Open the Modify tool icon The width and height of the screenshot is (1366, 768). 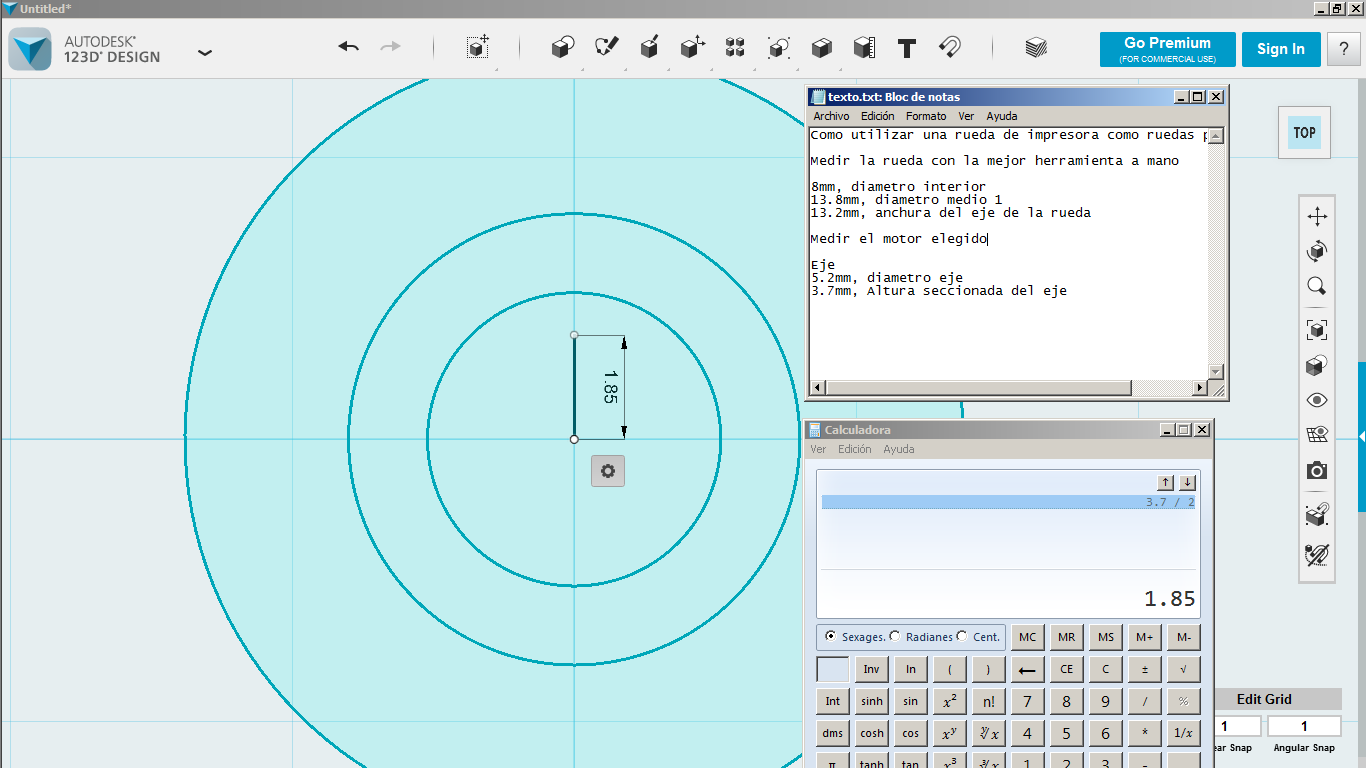[x=692, y=47]
